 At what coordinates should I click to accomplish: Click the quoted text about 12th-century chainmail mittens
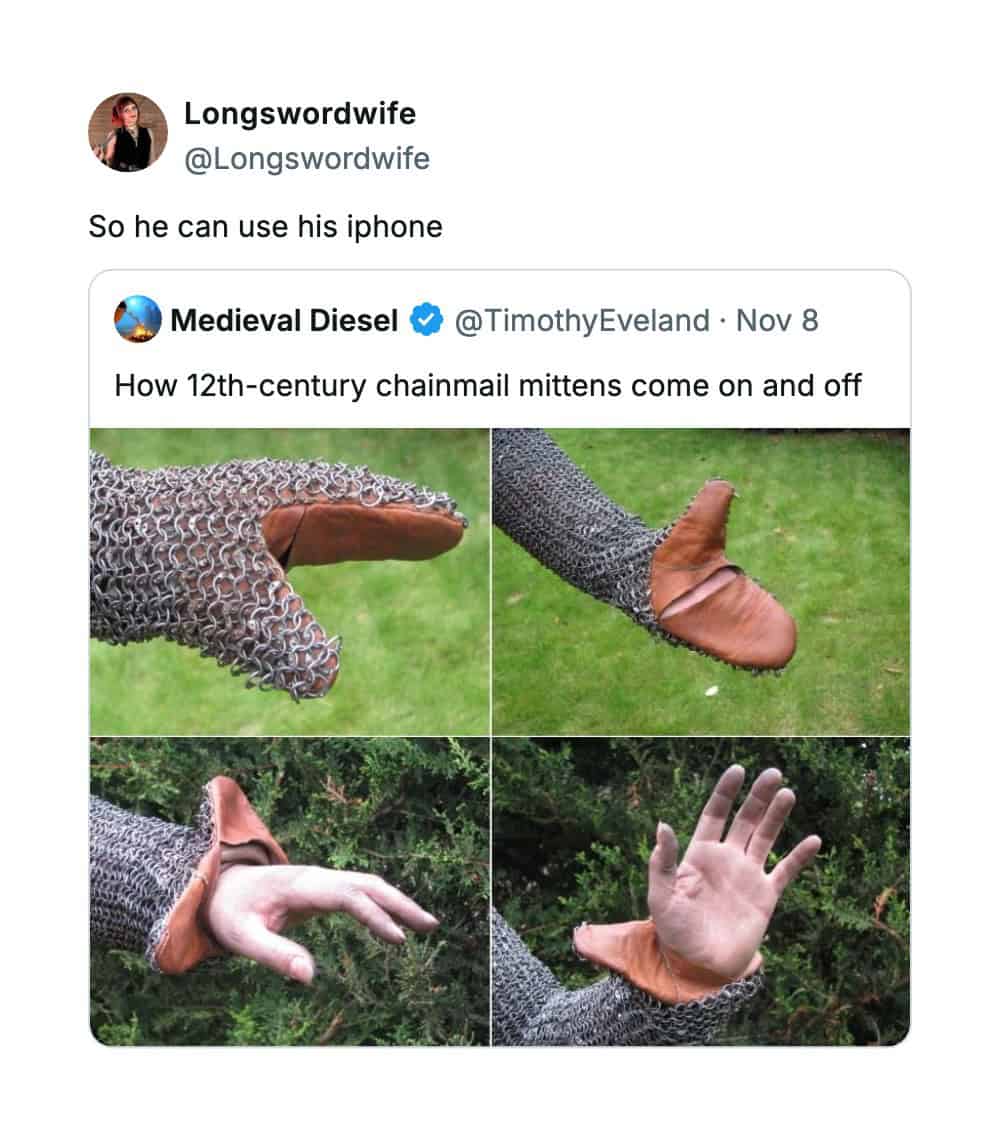[487, 385]
